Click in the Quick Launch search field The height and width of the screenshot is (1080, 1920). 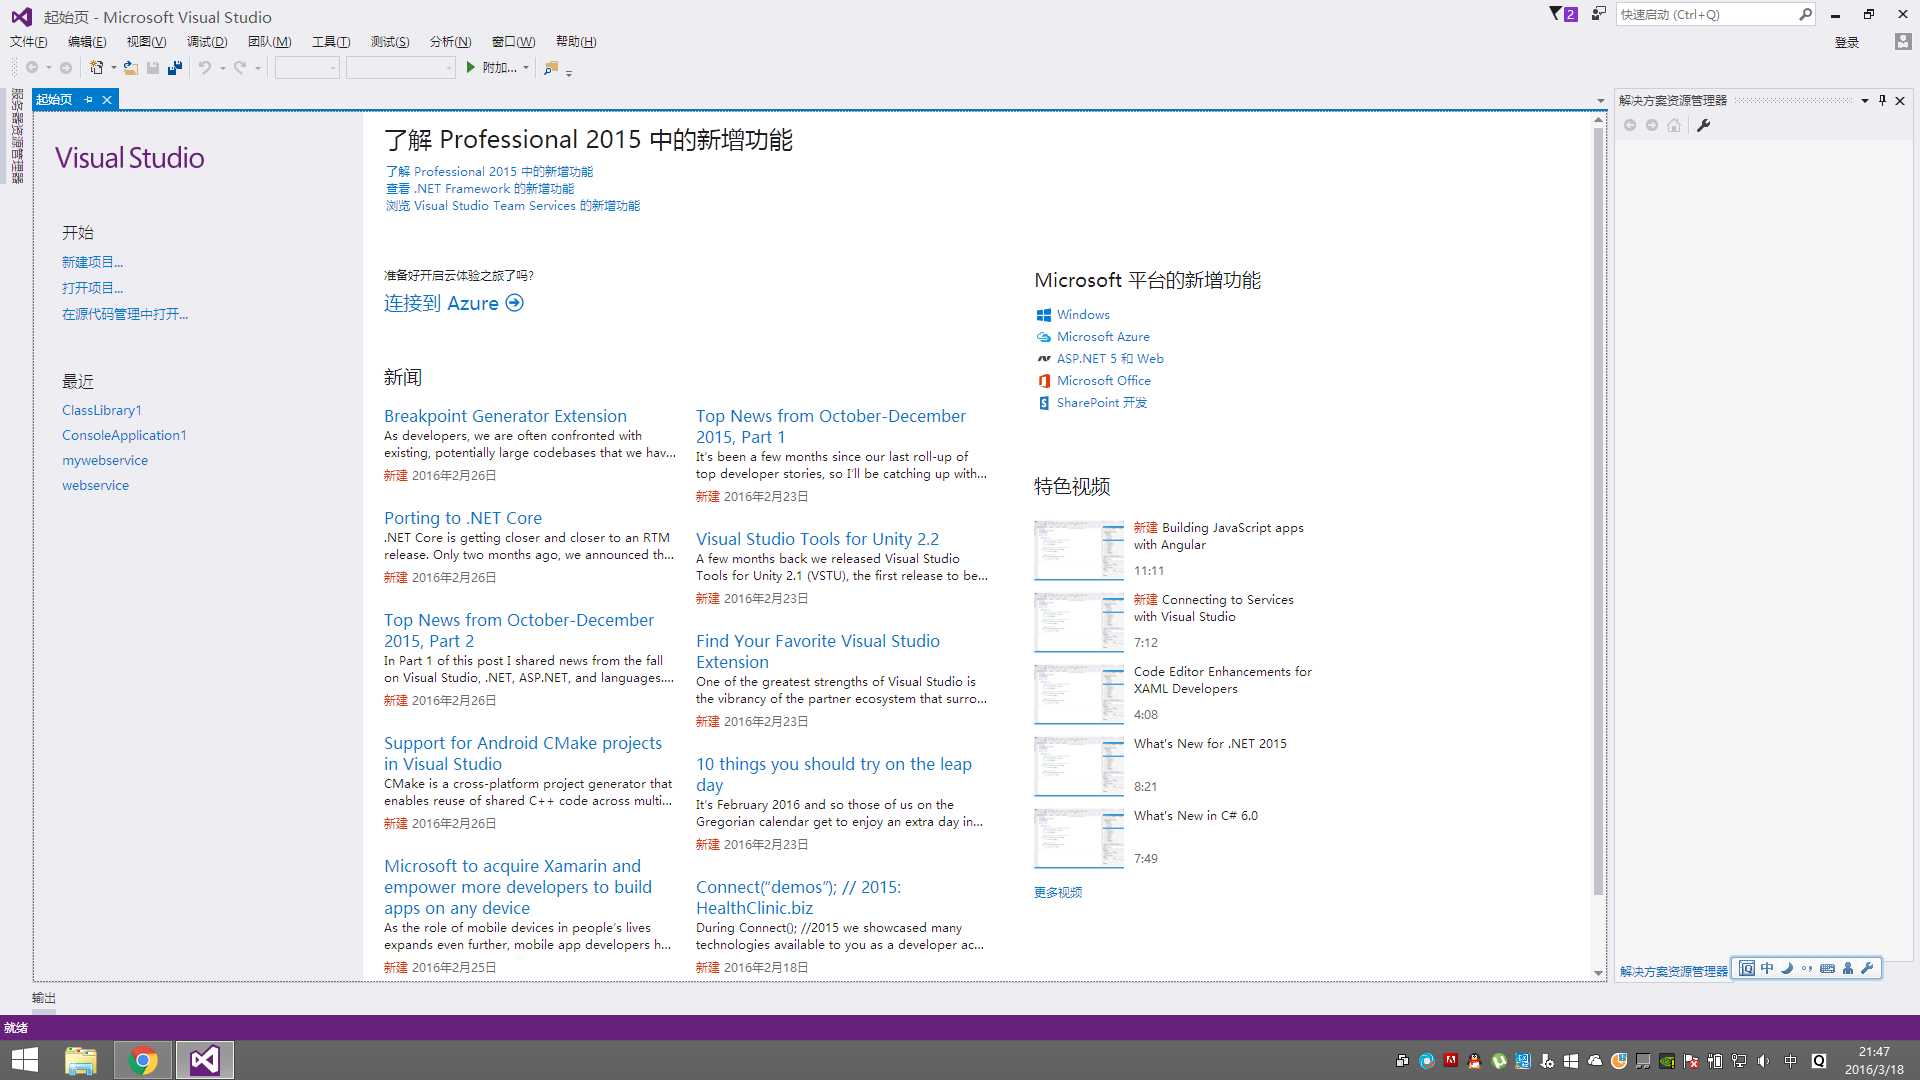[x=1706, y=14]
